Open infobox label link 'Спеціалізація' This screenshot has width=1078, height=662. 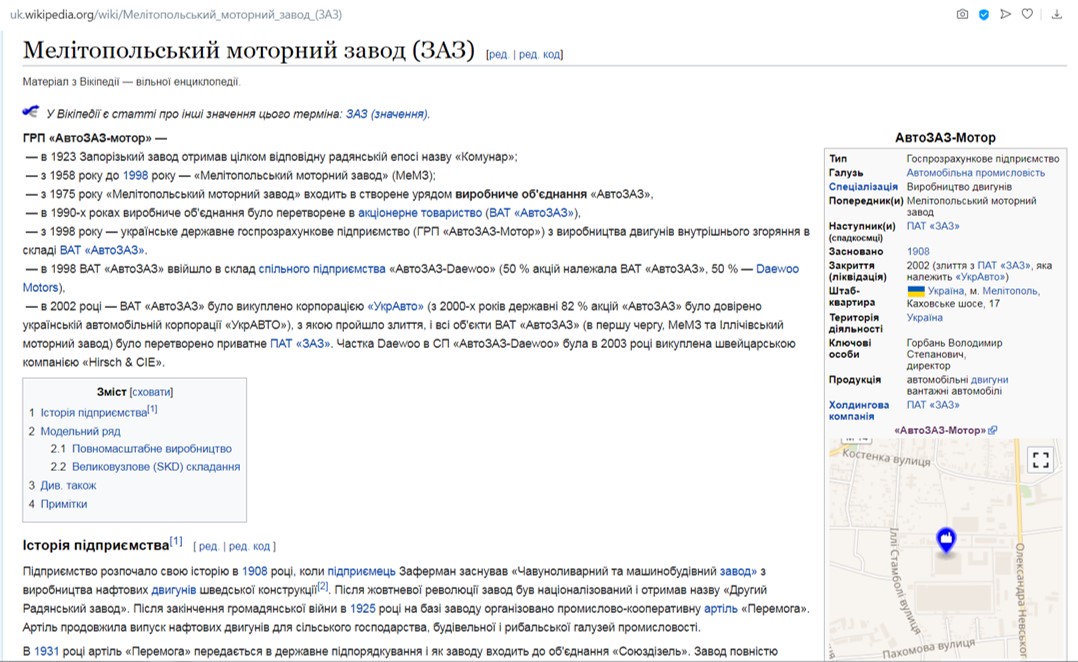pos(863,187)
